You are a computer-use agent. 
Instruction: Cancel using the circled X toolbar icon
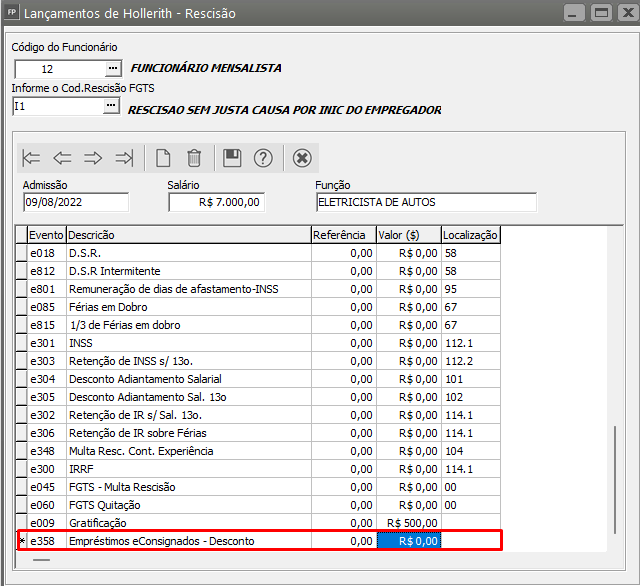coord(302,158)
